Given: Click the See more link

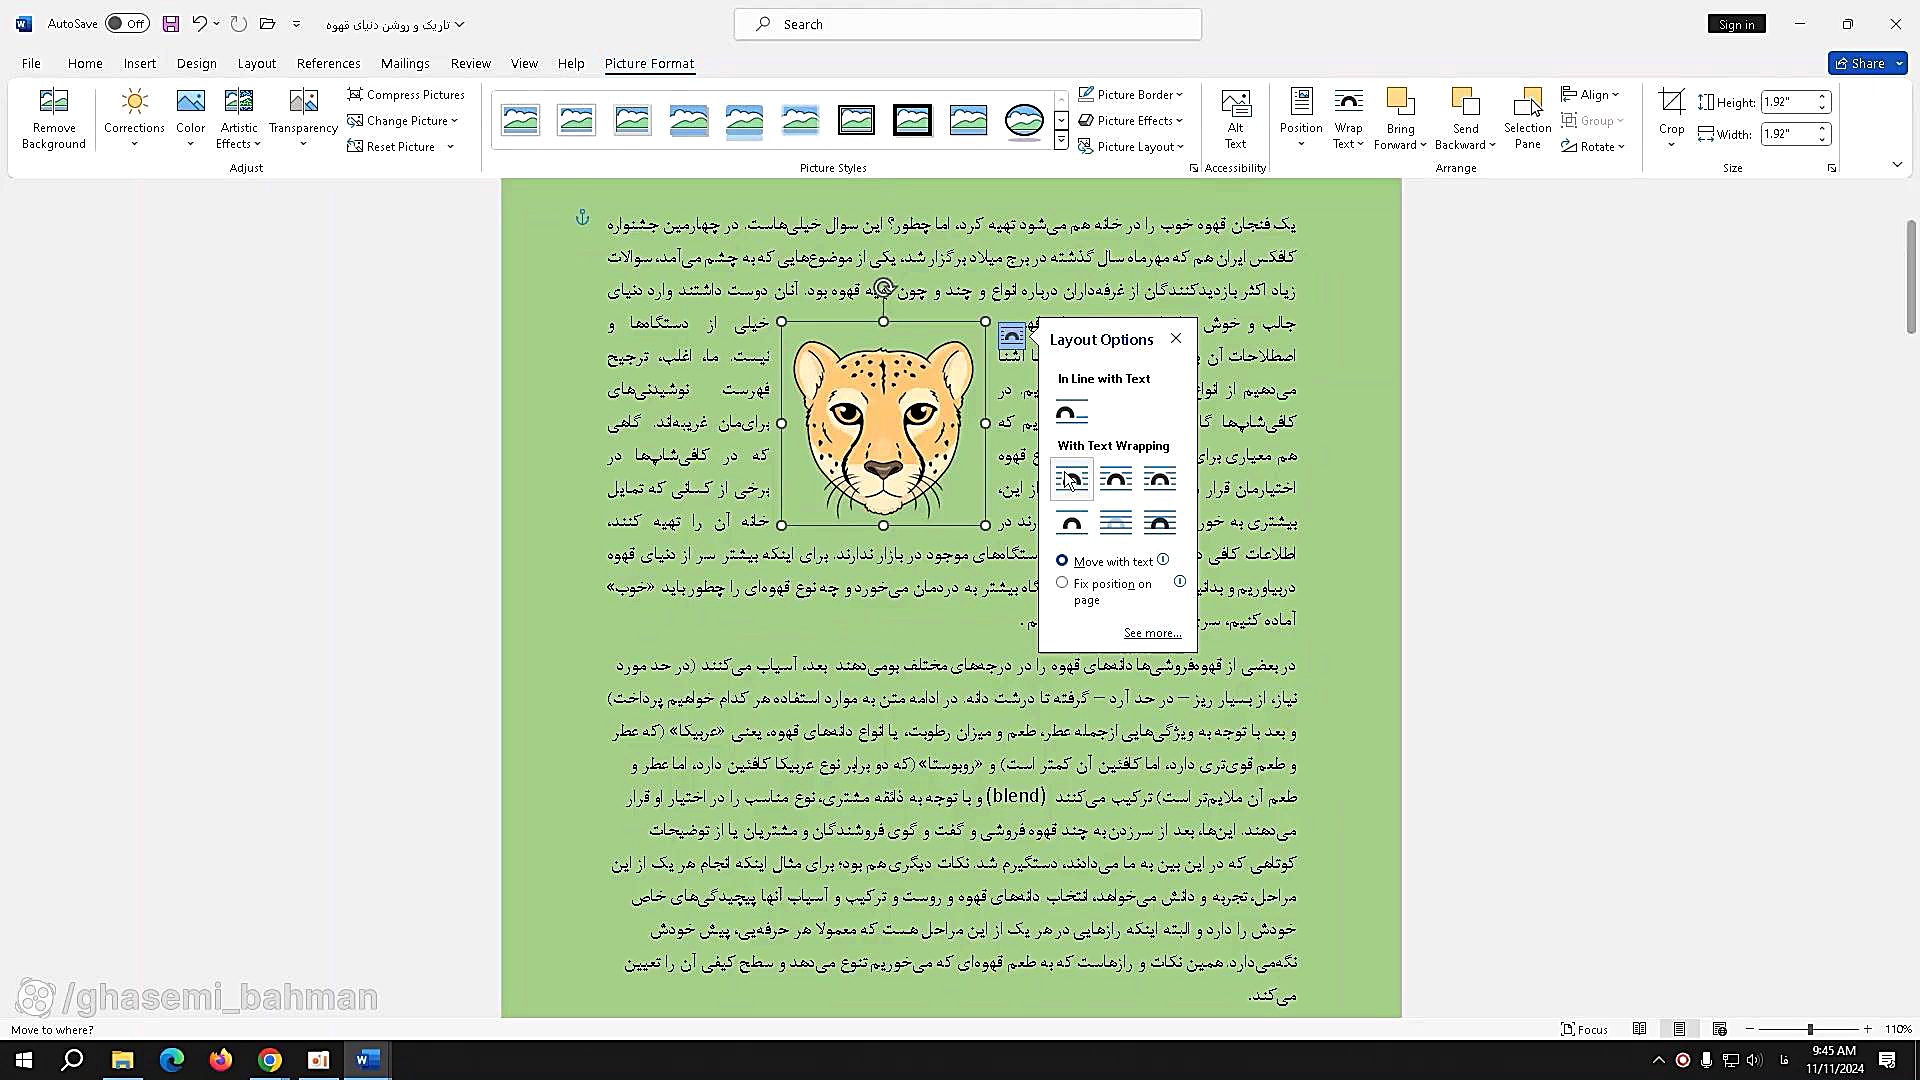Looking at the screenshot, I should coord(1152,633).
